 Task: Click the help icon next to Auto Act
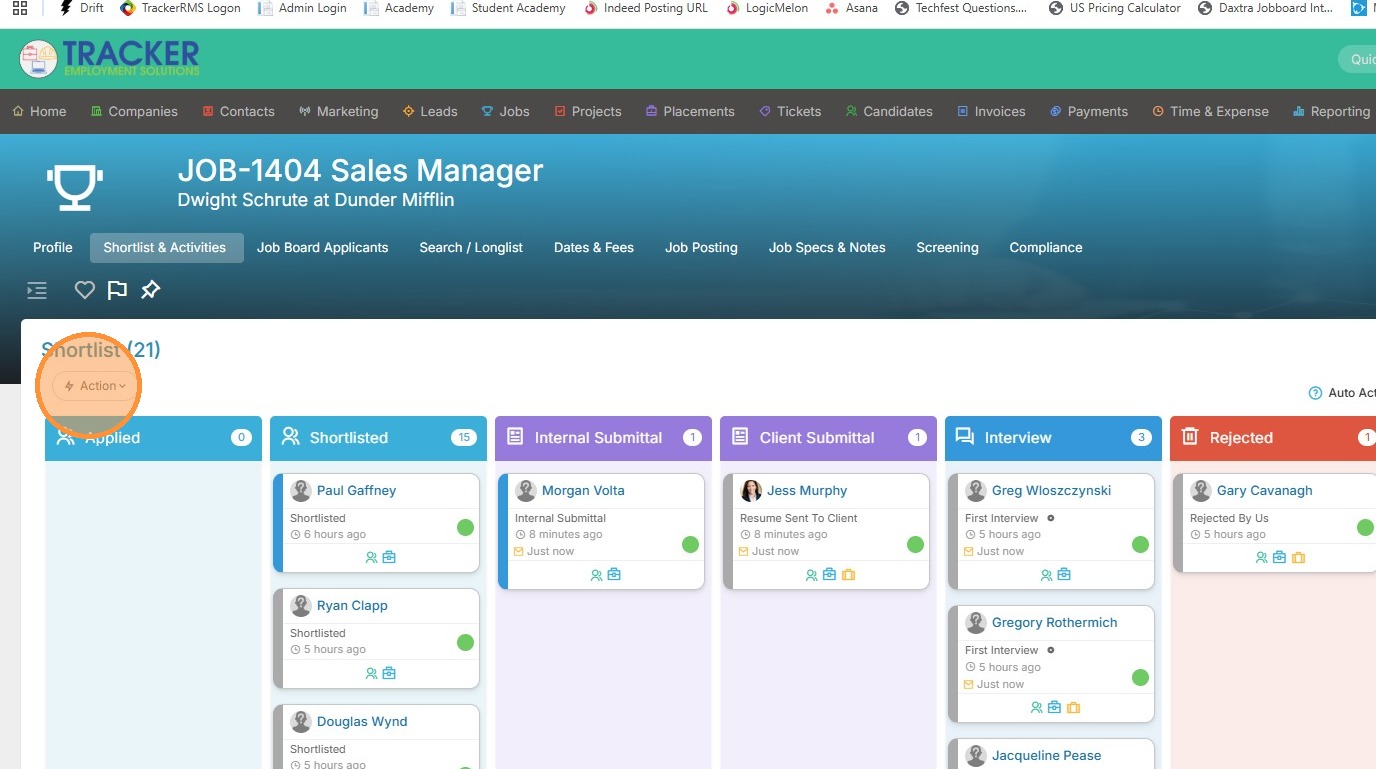[1315, 393]
